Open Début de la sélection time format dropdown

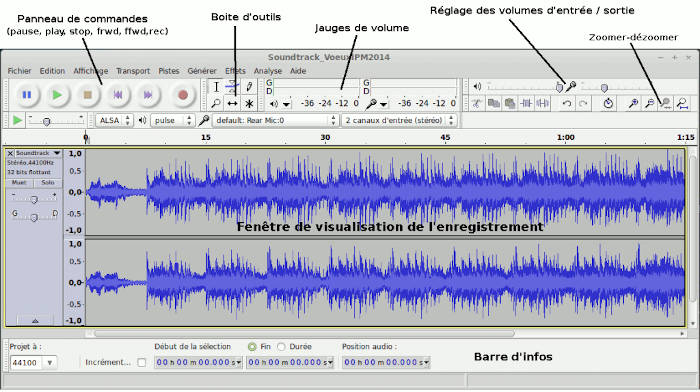point(238,363)
